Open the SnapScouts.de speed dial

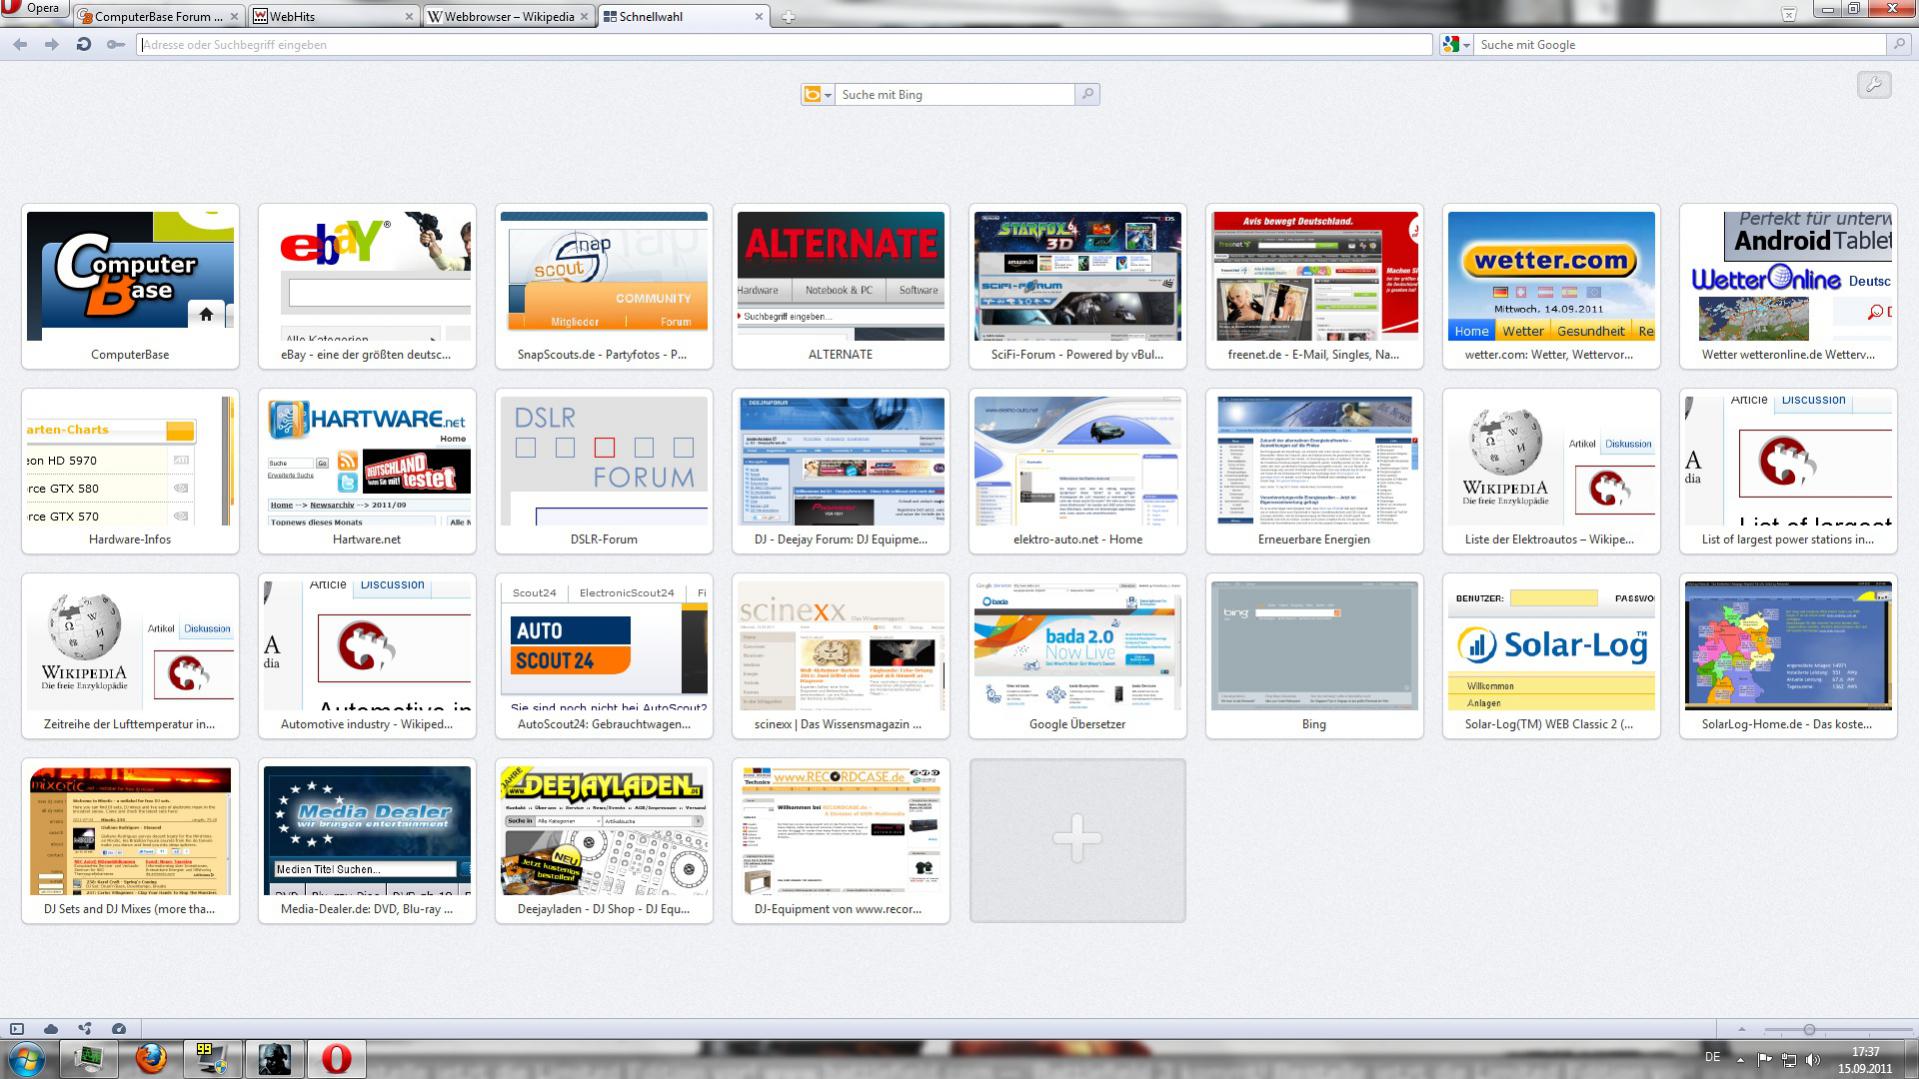[604, 287]
